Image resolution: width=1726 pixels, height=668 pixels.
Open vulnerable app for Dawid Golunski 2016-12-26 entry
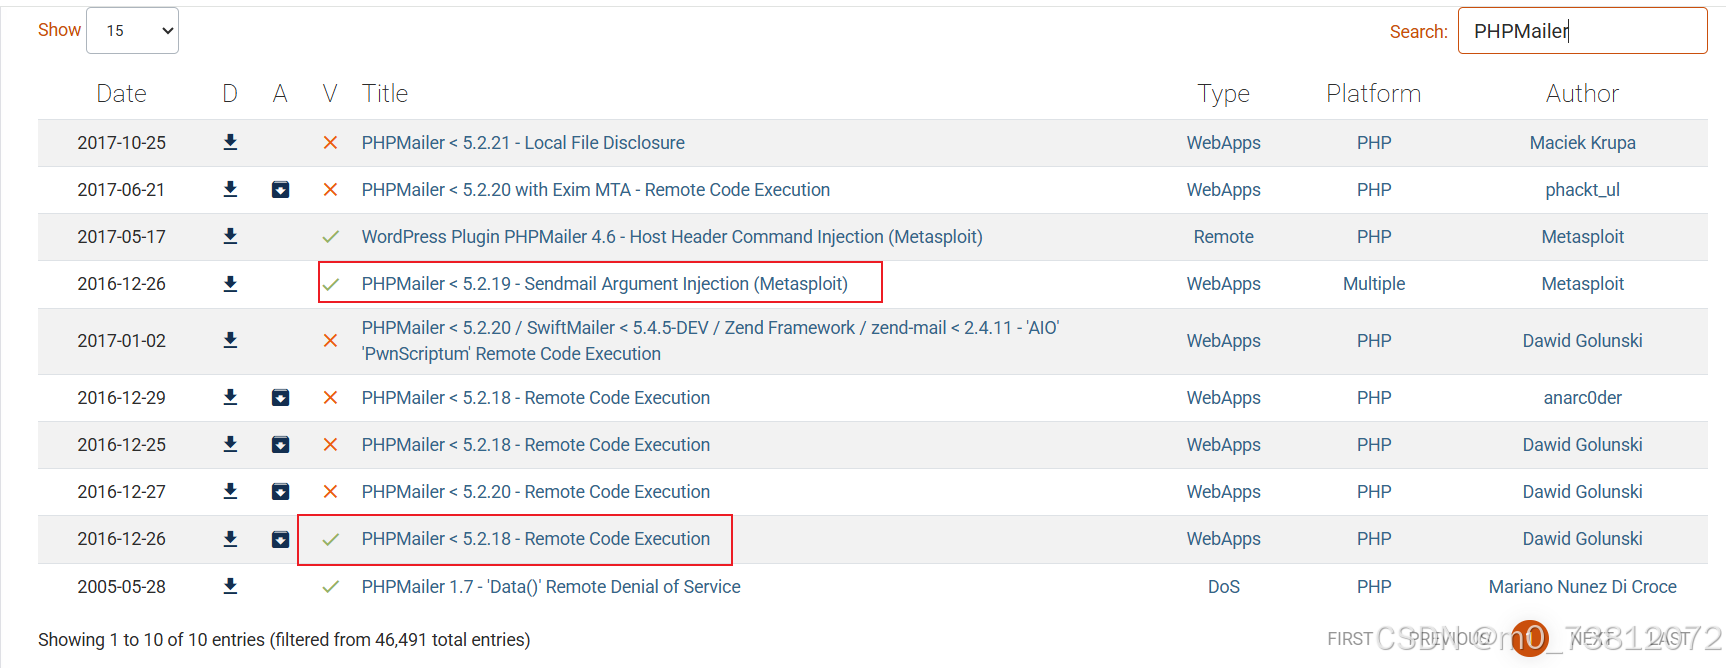click(281, 540)
